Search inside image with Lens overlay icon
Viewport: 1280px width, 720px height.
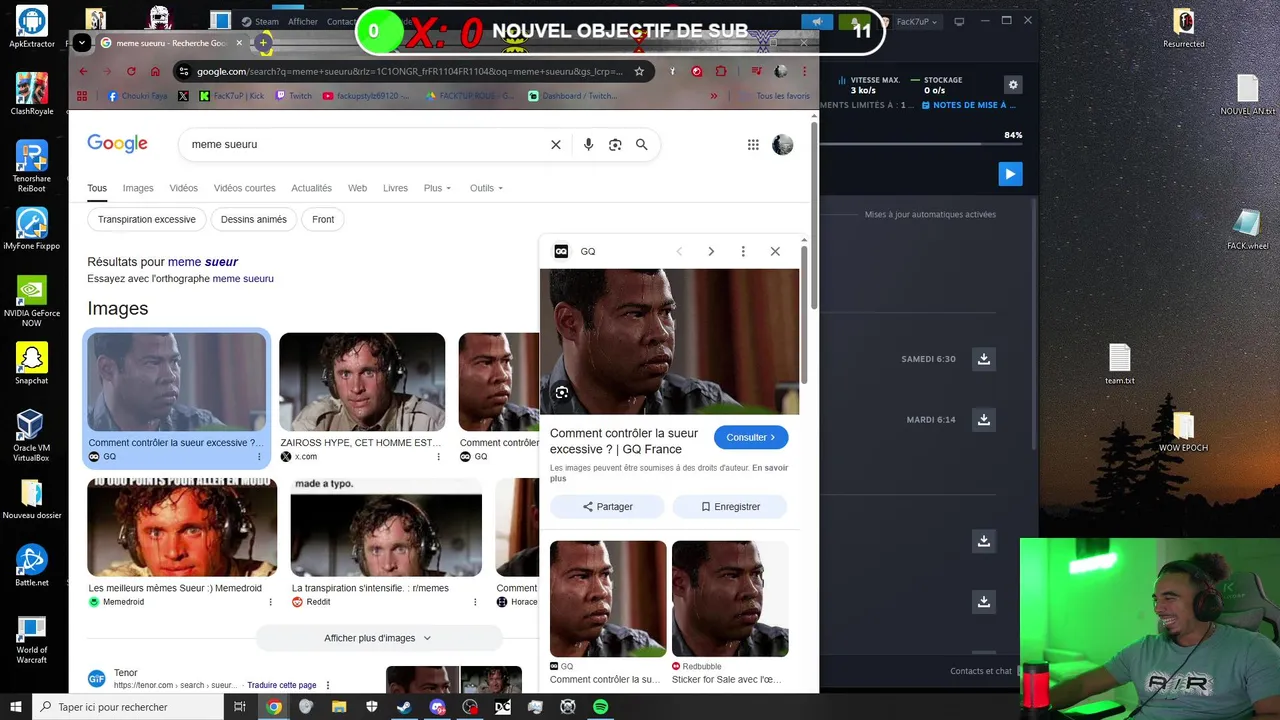(562, 393)
